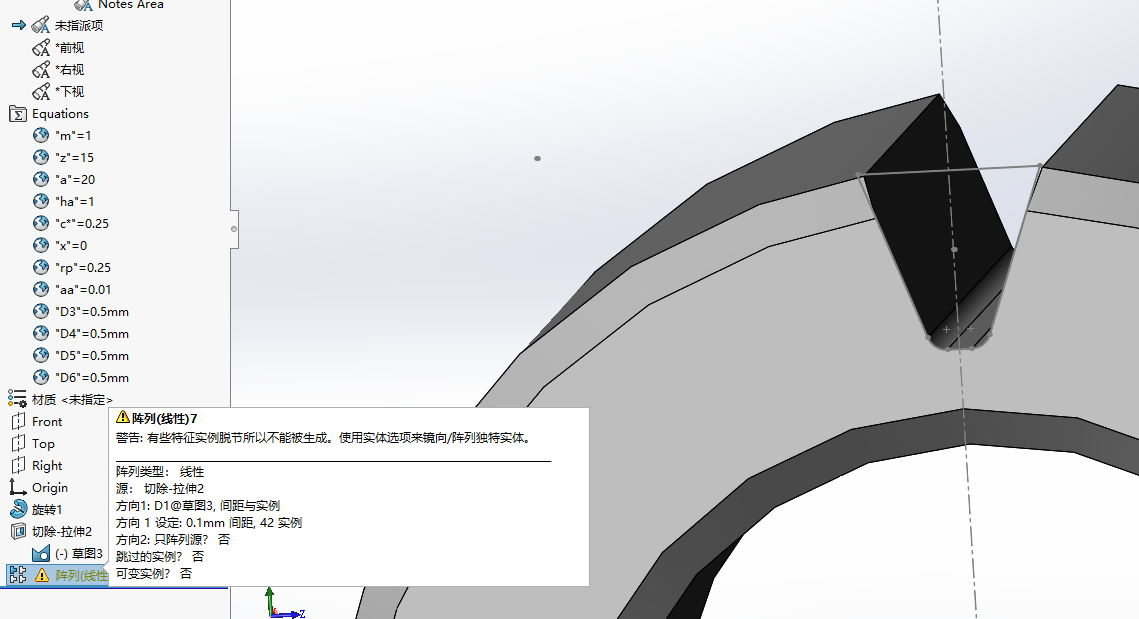Select the Right plane label
1139x619 pixels.
47,466
